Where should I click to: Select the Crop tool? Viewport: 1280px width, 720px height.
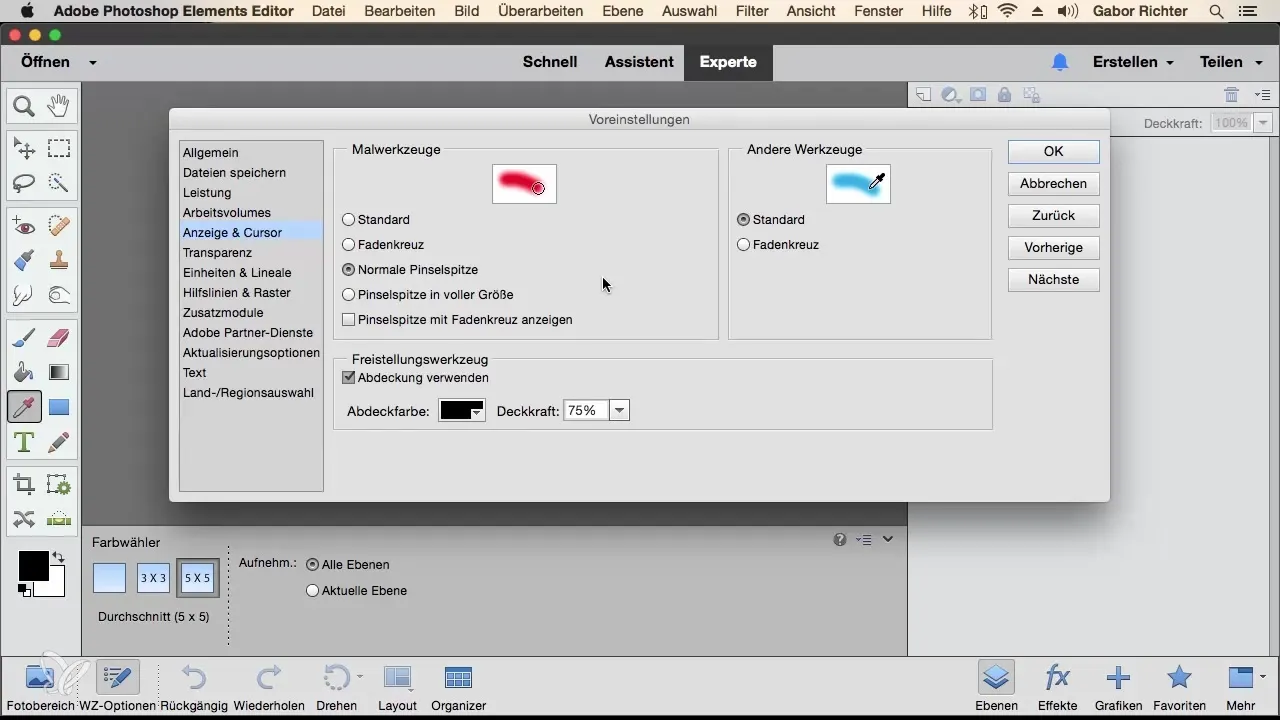(24, 485)
